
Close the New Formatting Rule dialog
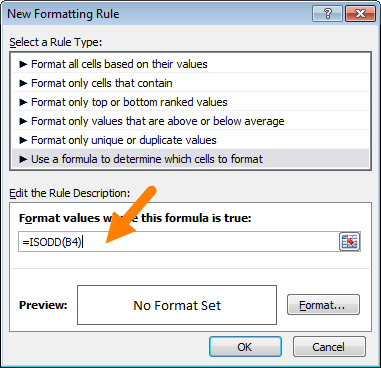pos(361,14)
